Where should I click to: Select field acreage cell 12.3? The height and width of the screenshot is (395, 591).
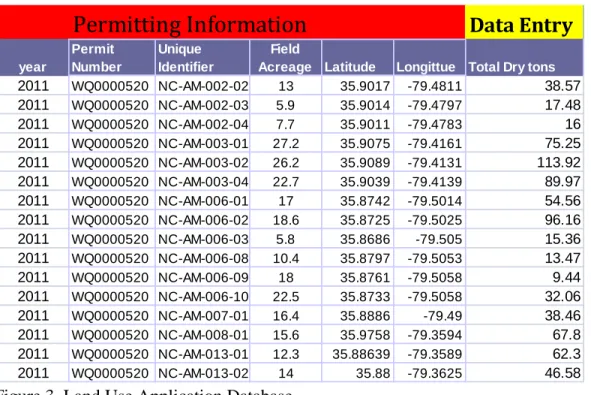285,354
